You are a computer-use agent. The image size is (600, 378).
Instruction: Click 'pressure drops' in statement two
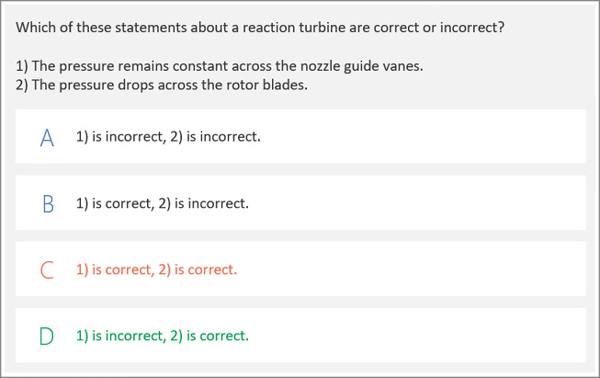click(x=106, y=85)
